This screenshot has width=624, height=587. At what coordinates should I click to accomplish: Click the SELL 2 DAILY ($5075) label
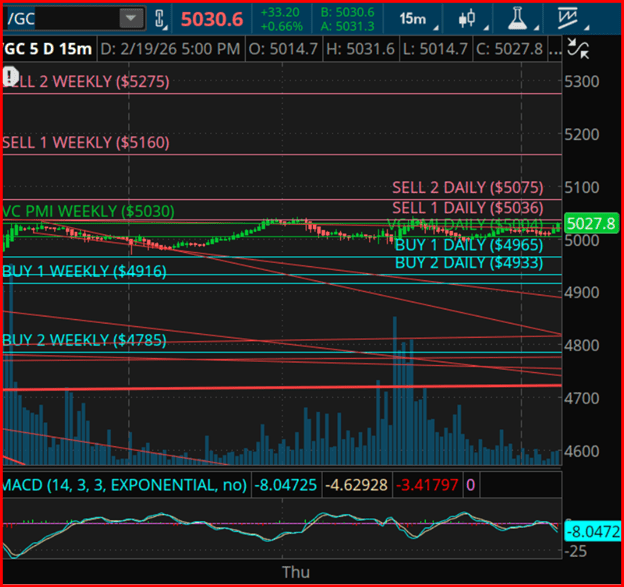point(467,187)
